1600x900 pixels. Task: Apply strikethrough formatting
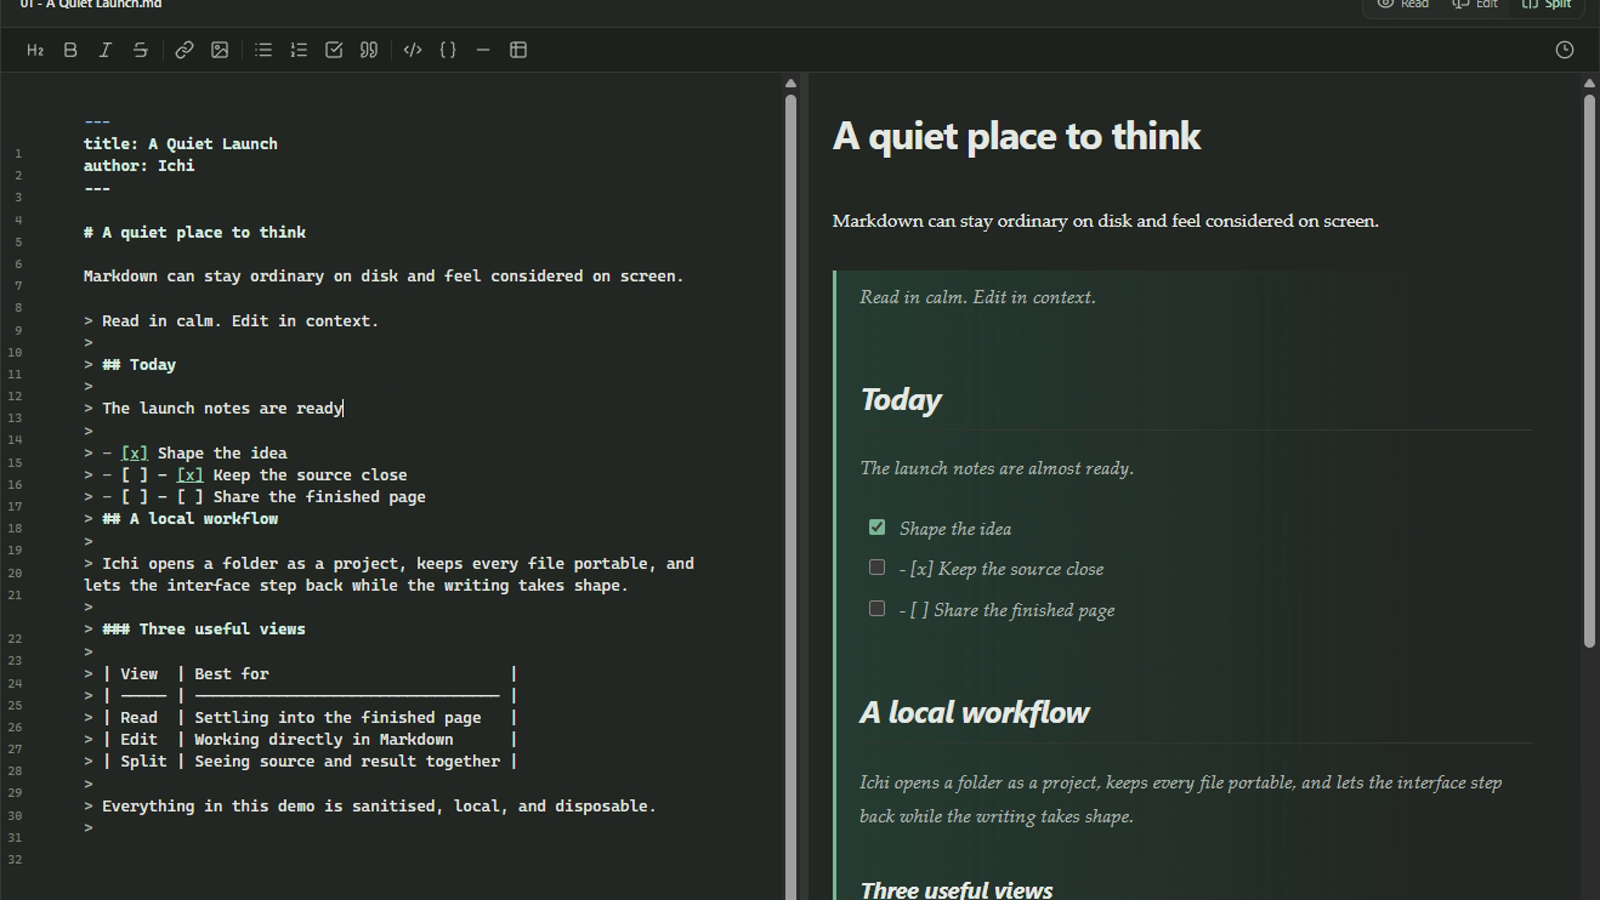[x=140, y=50]
